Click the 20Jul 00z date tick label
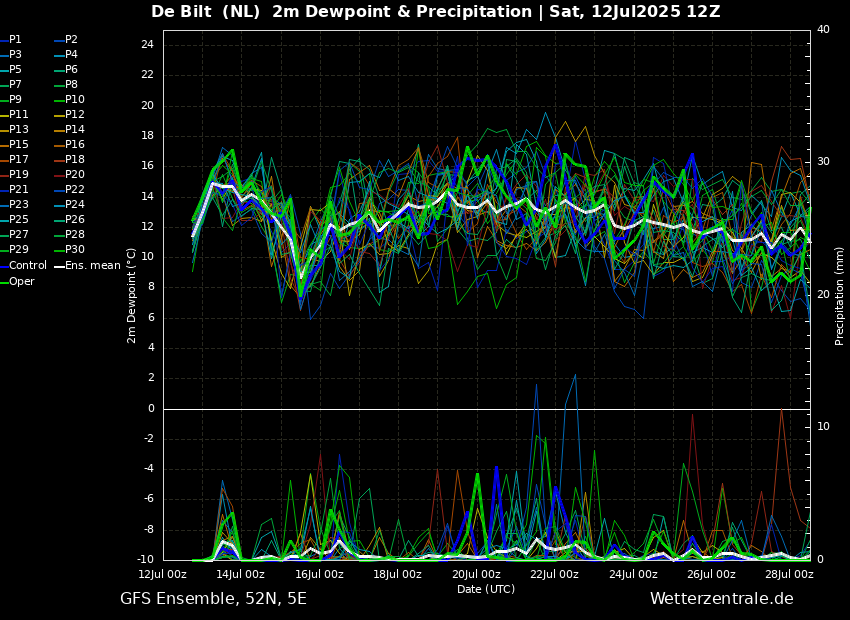 coord(476,574)
